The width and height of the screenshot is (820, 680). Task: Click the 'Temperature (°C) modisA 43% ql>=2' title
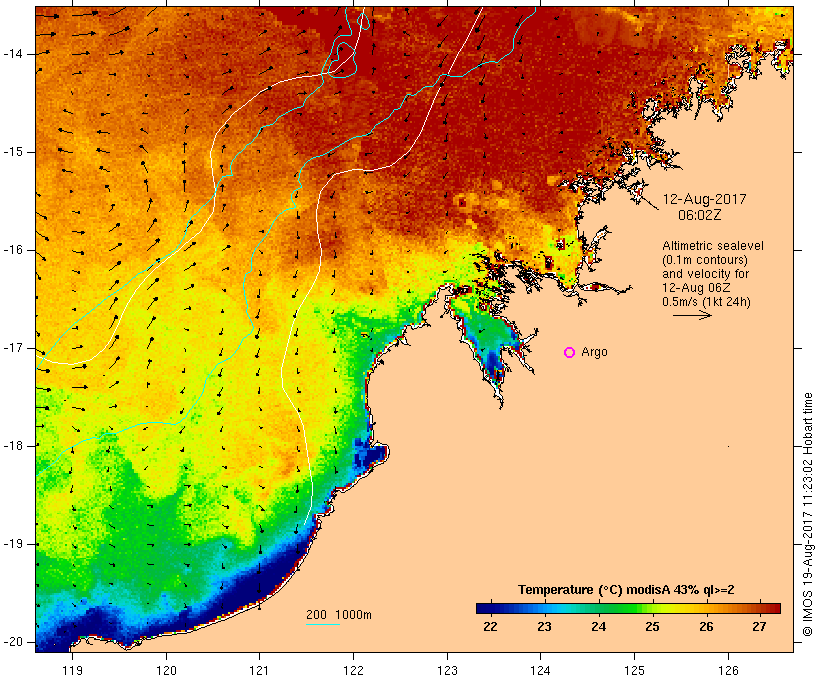[626, 590]
